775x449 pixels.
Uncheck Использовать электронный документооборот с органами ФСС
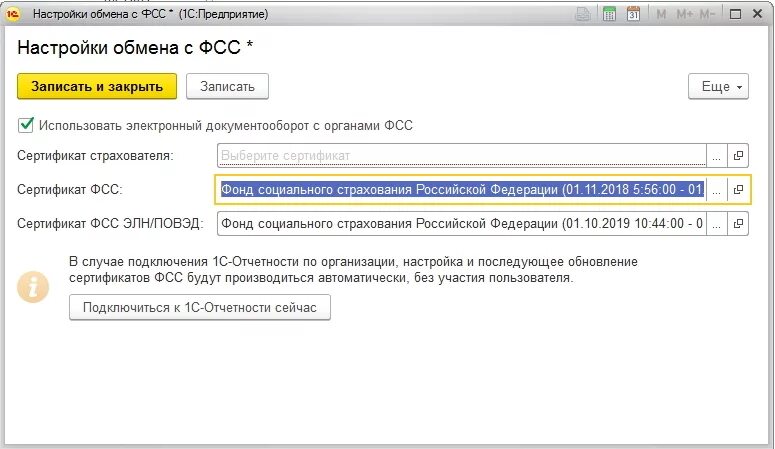(x=25, y=125)
